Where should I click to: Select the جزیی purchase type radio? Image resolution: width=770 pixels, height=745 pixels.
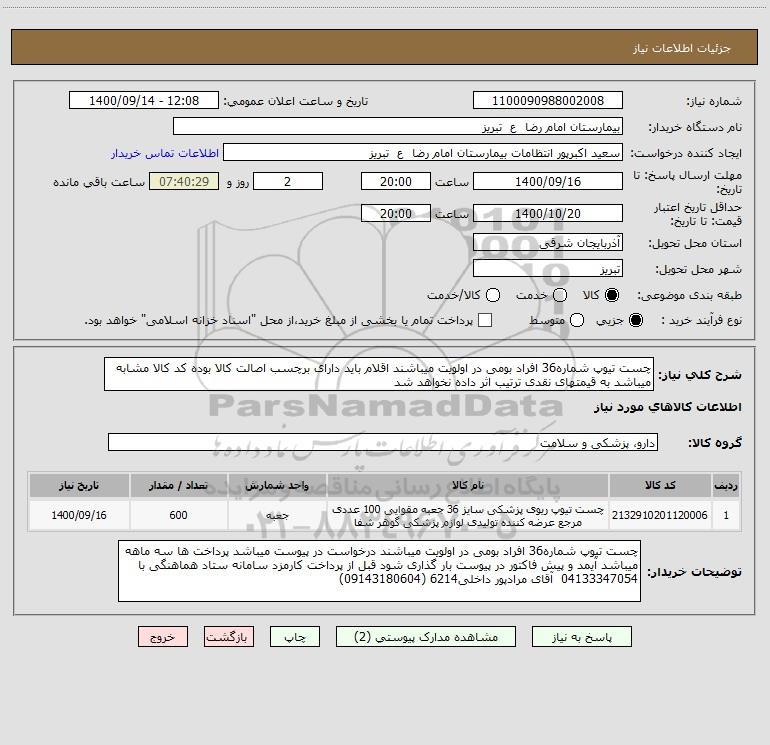[x=635, y=320]
